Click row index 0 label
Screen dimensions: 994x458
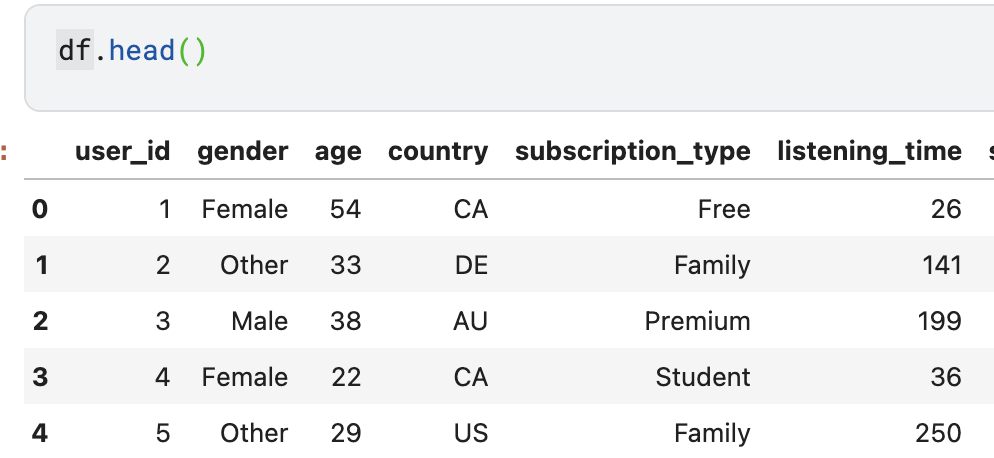40,209
